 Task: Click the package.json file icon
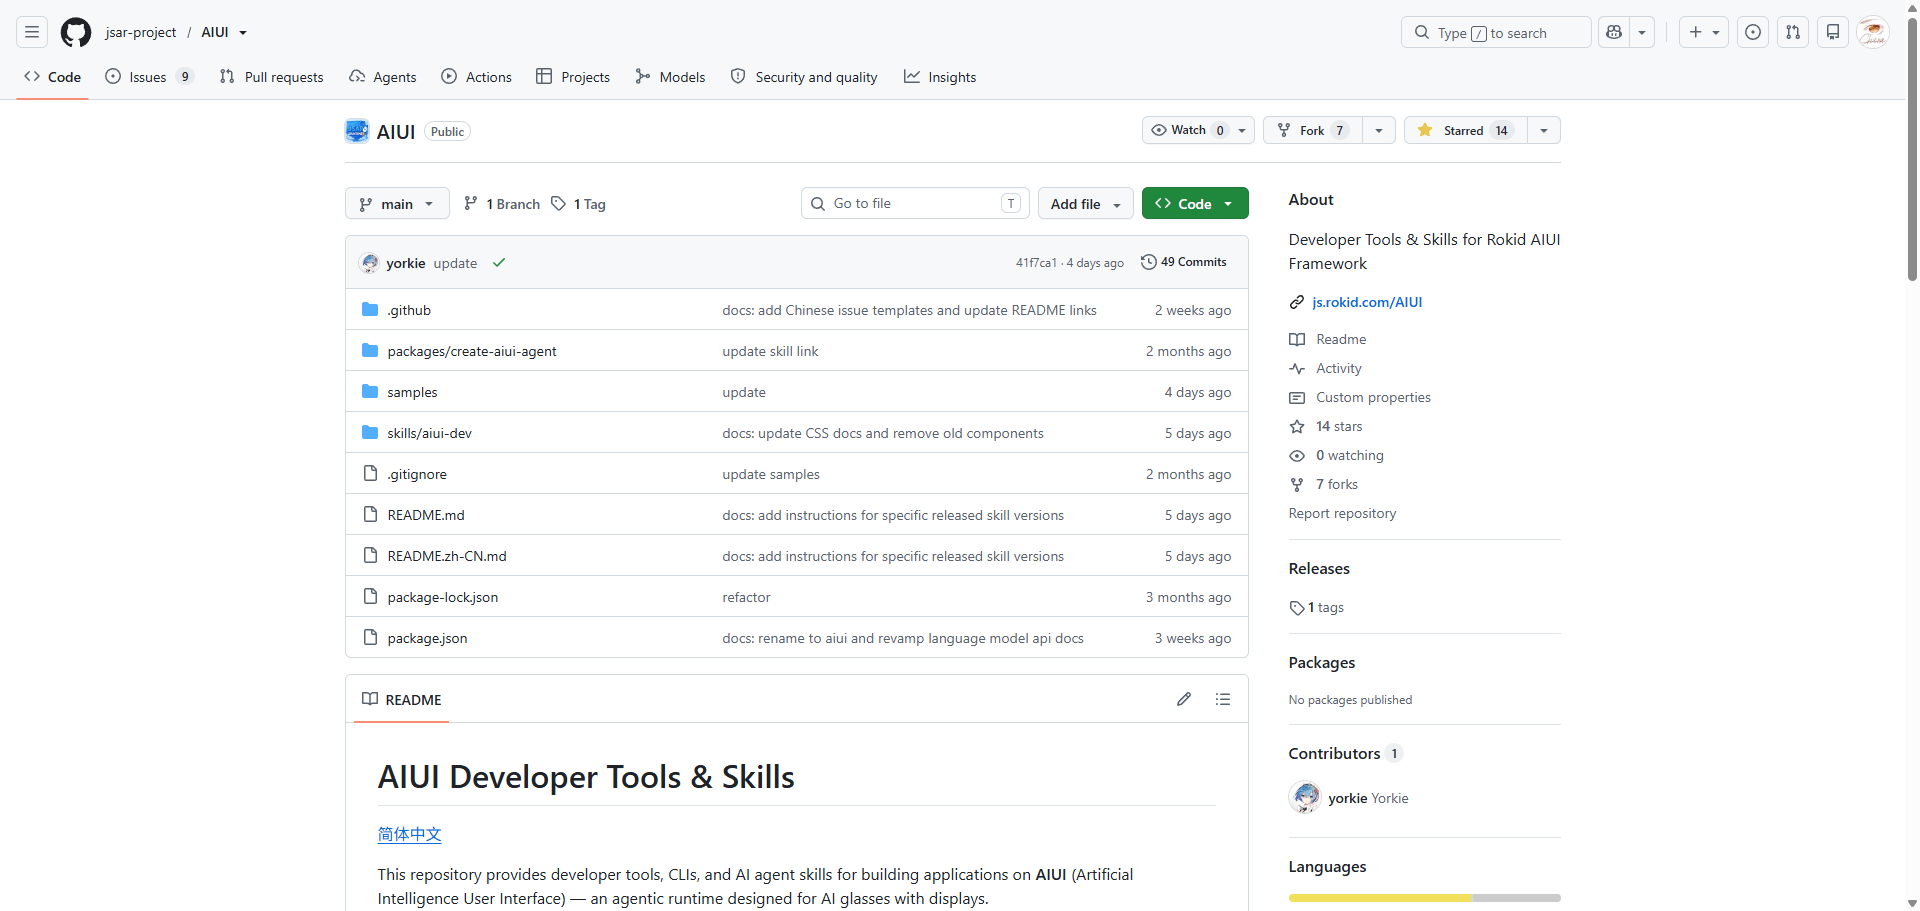pyautogui.click(x=370, y=637)
